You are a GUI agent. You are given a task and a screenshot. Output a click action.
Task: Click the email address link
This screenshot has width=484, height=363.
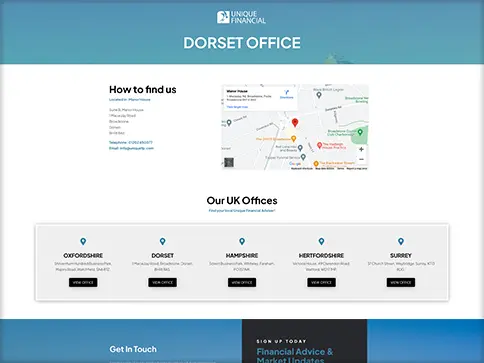[137, 148]
